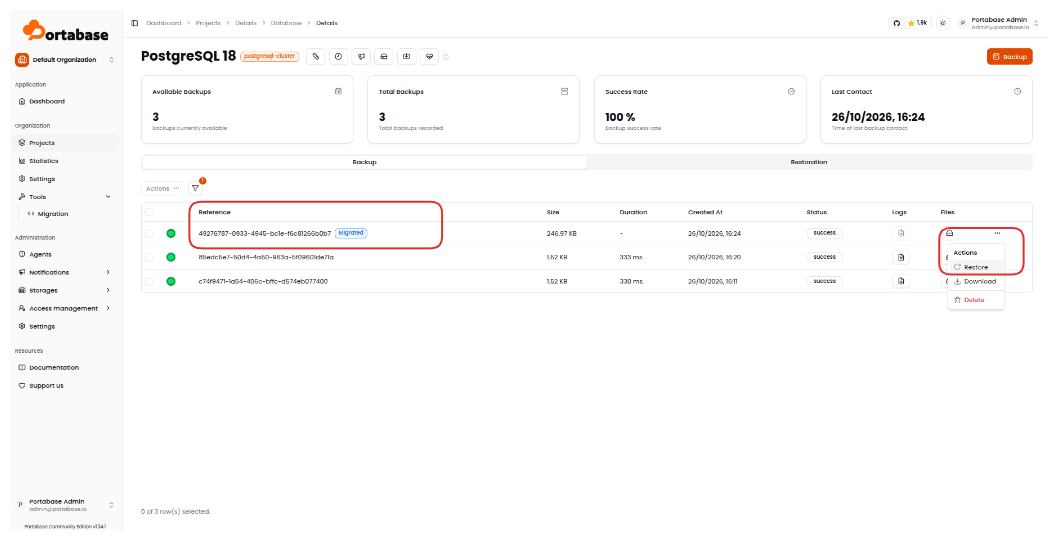
Task: Open Statistics in the sidebar
Action: [x=65, y=161]
